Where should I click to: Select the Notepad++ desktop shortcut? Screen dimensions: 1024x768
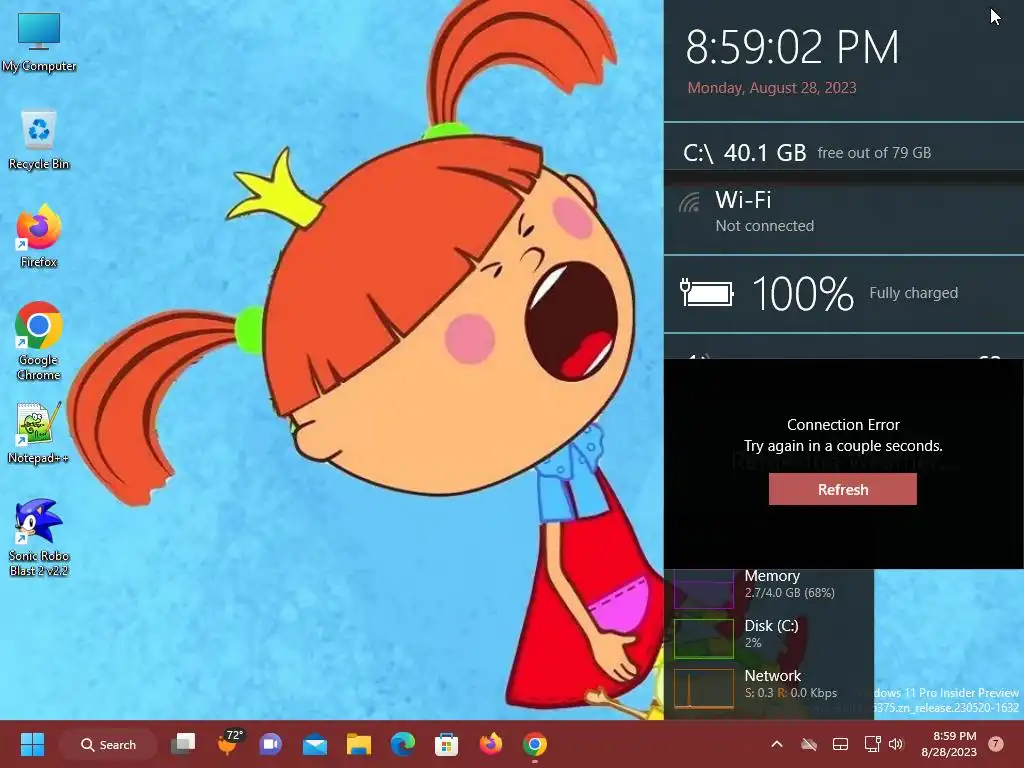point(39,433)
